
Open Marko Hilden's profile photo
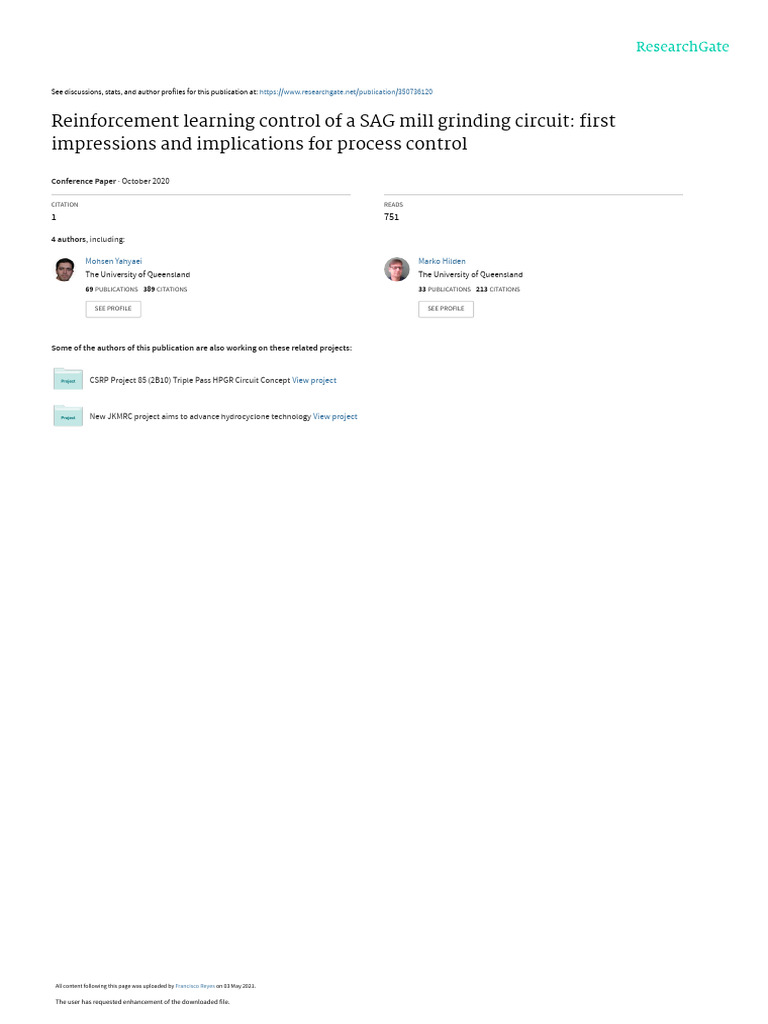[x=396, y=269]
